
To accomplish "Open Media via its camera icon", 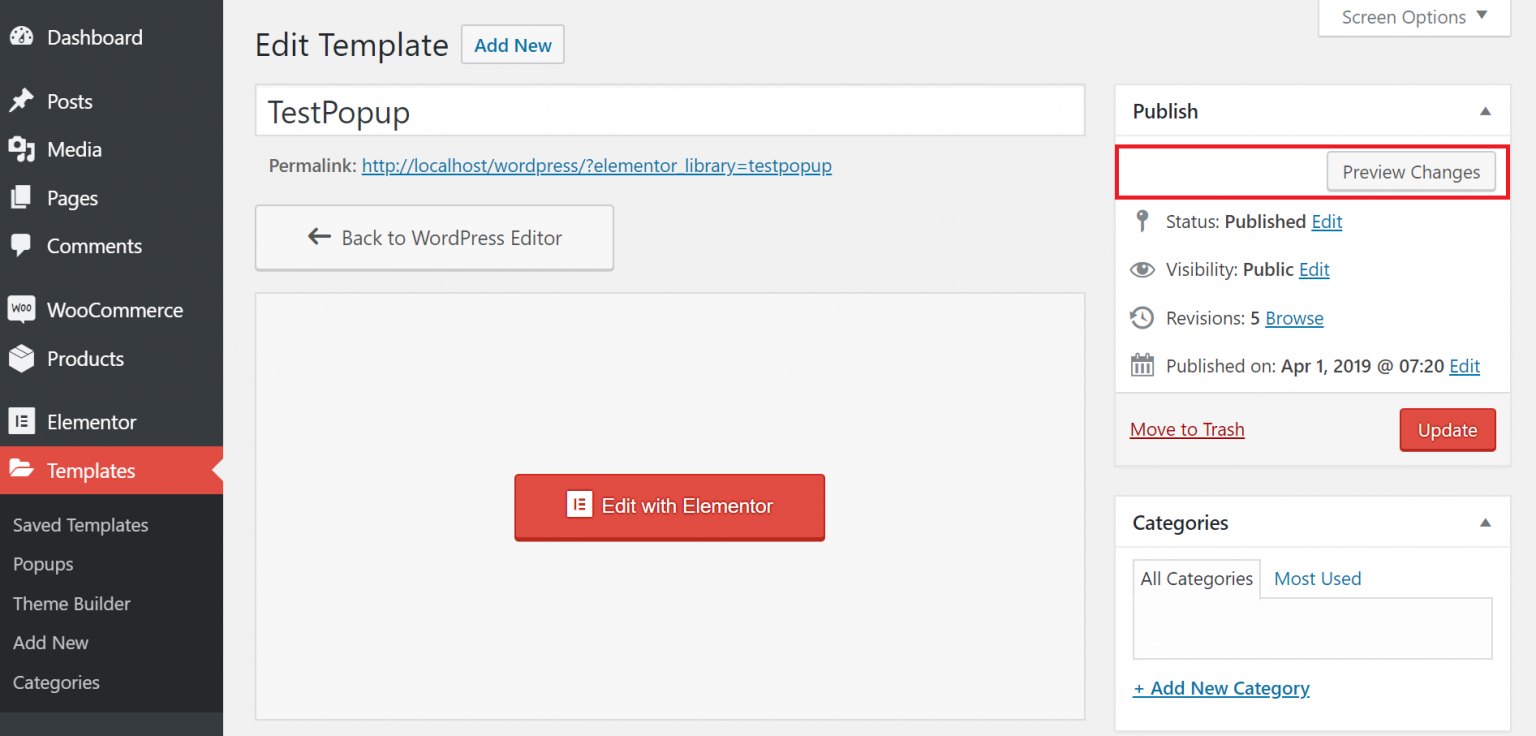I will (x=22, y=149).
